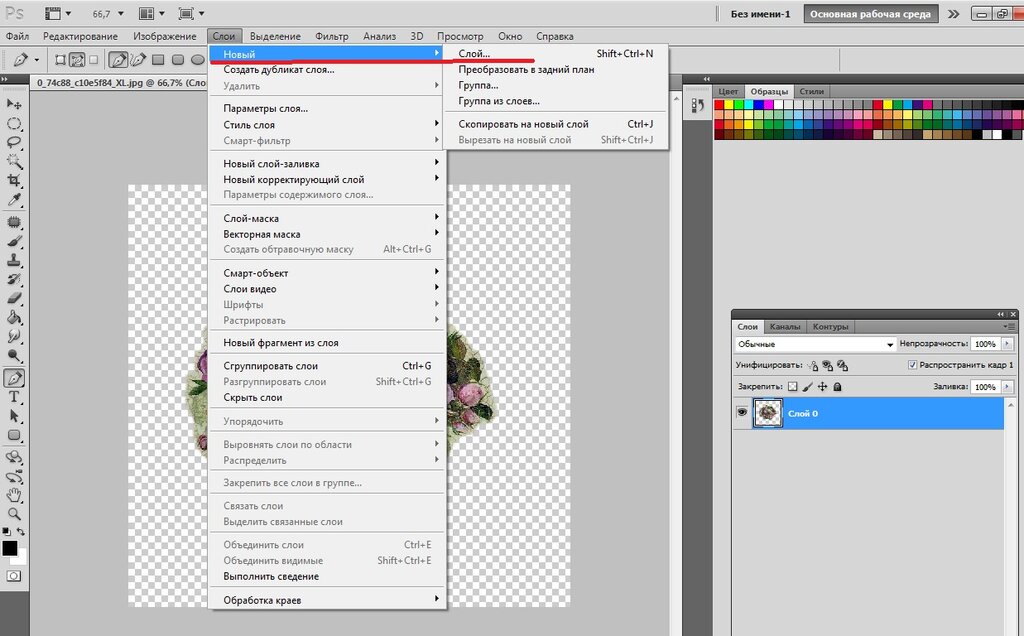Select the Clone Stamp tool
The width and height of the screenshot is (1024, 636).
[x=14, y=261]
